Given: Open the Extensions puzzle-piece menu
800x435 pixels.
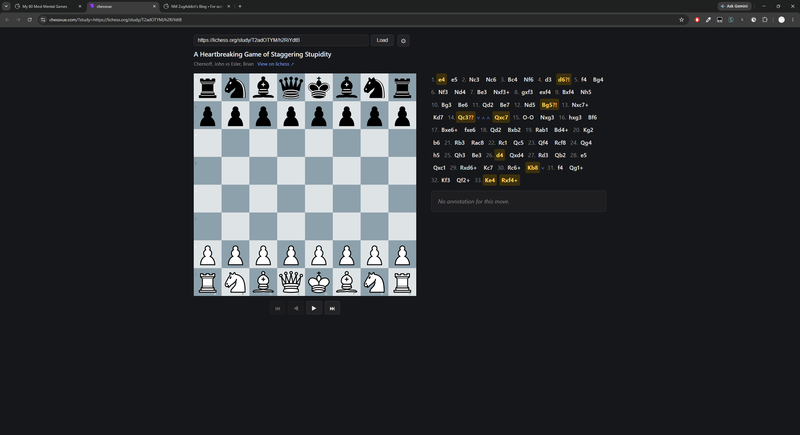Looking at the screenshot, I should click(764, 20).
